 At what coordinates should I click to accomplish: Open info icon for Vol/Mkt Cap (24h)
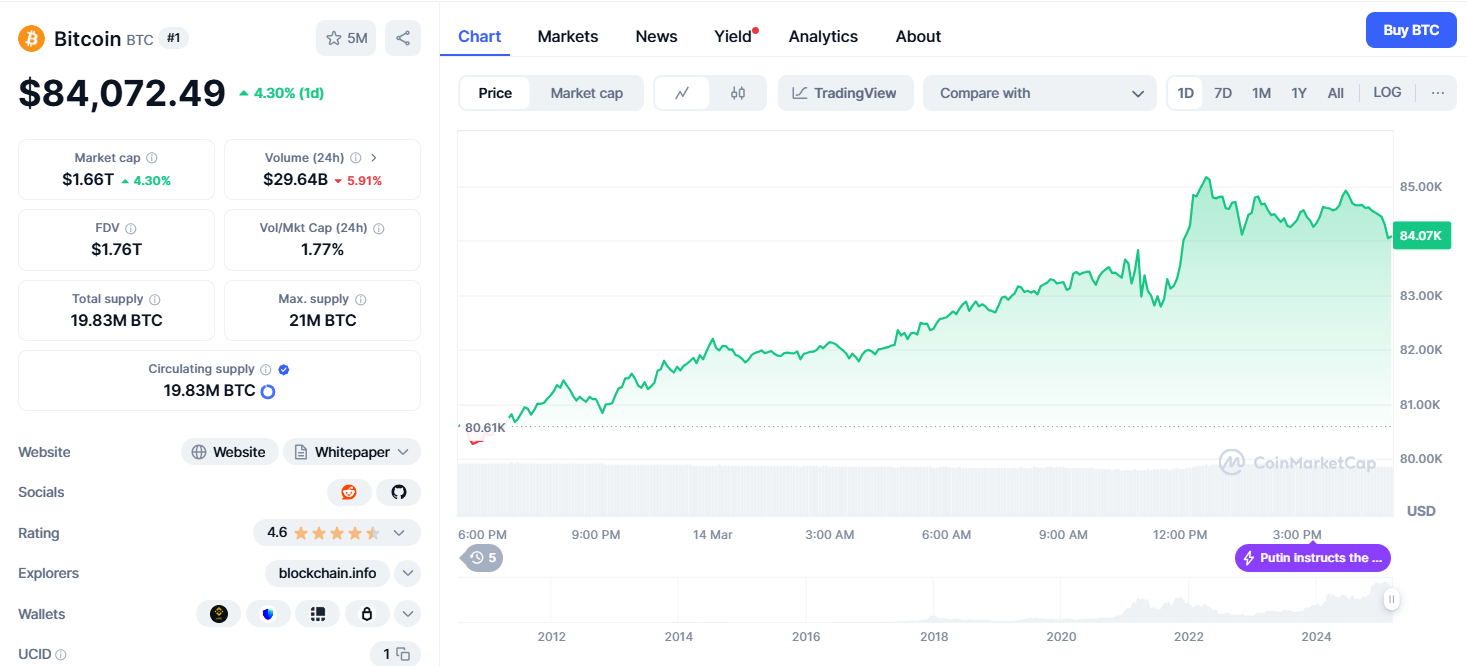click(378, 228)
